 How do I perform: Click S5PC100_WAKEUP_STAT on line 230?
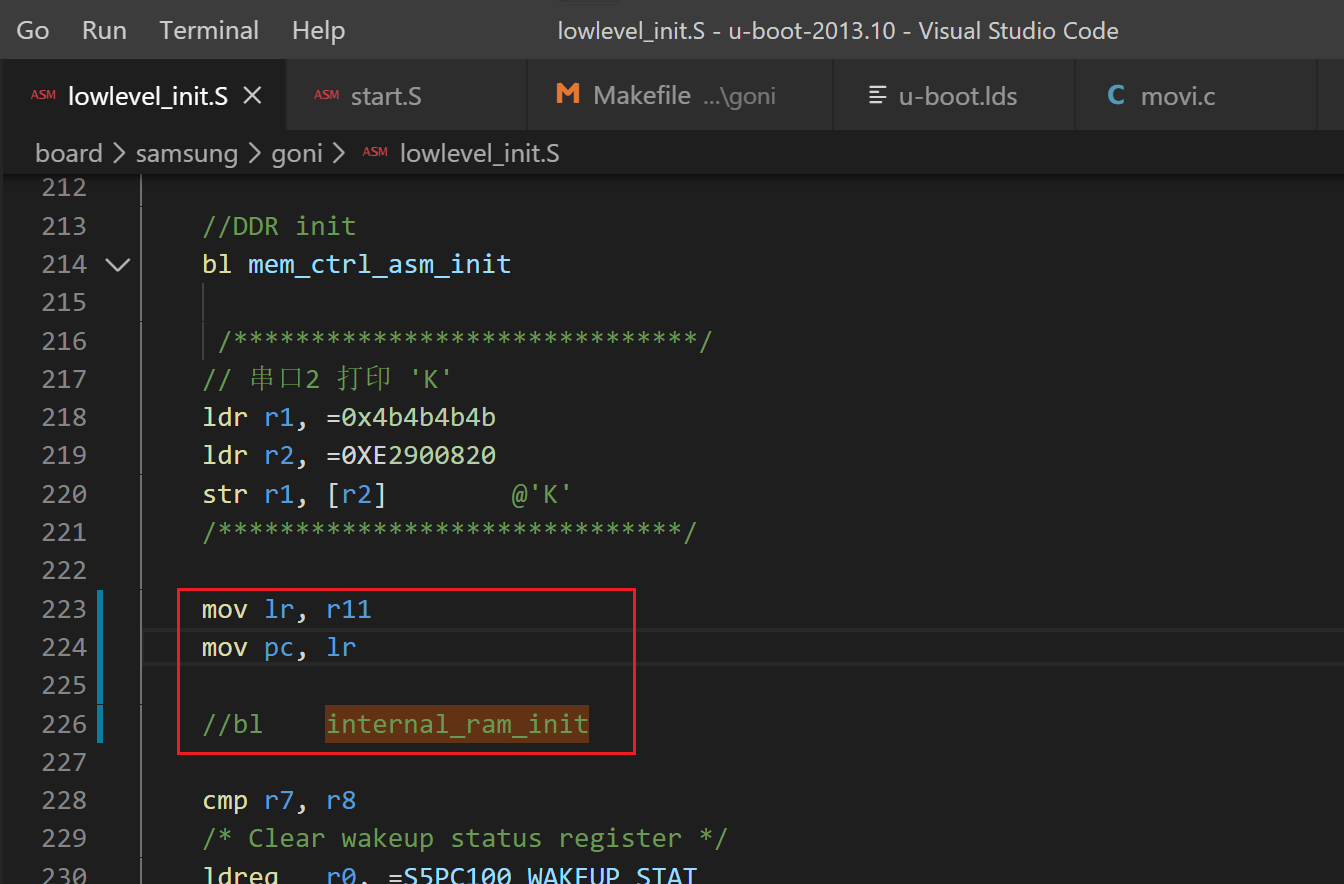coord(550,876)
